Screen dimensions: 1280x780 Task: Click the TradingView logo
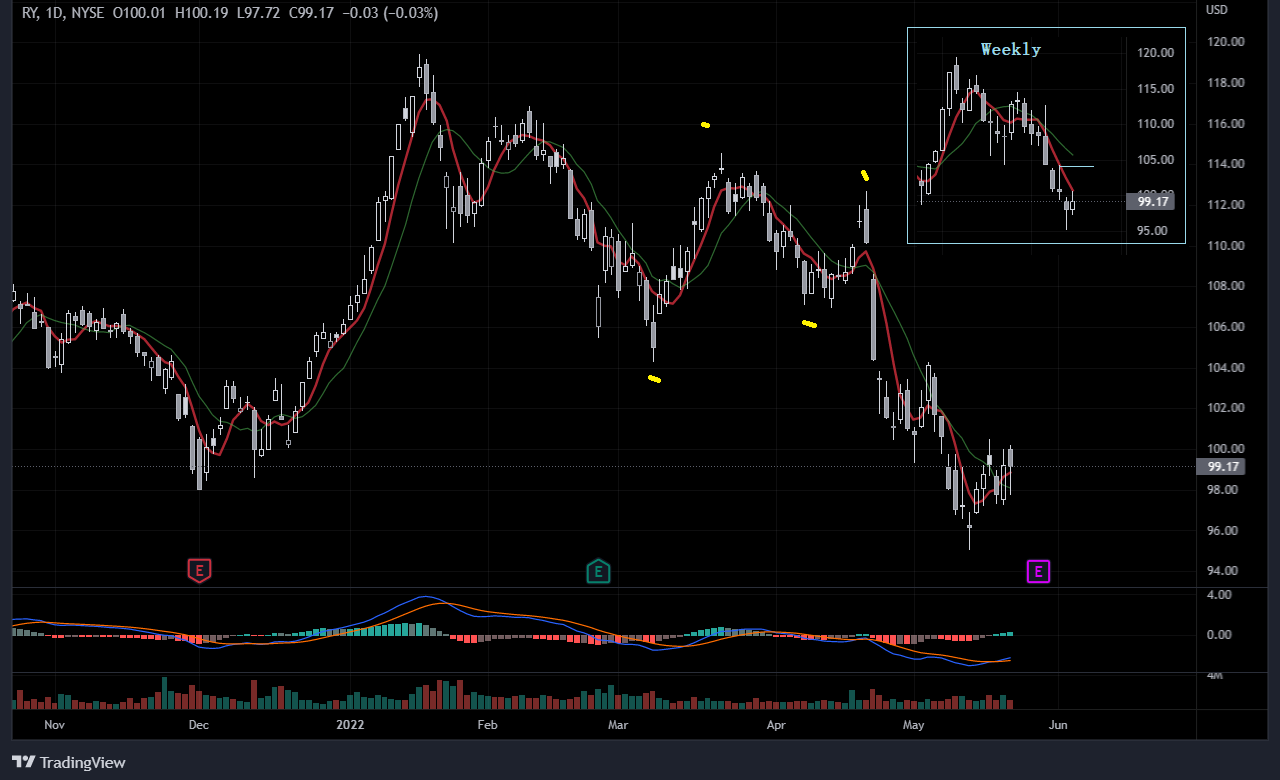(x=69, y=763)
